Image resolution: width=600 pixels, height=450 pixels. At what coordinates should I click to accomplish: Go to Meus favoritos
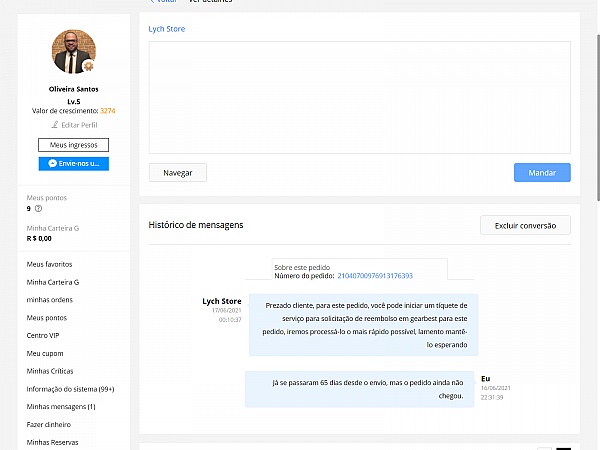50,265
